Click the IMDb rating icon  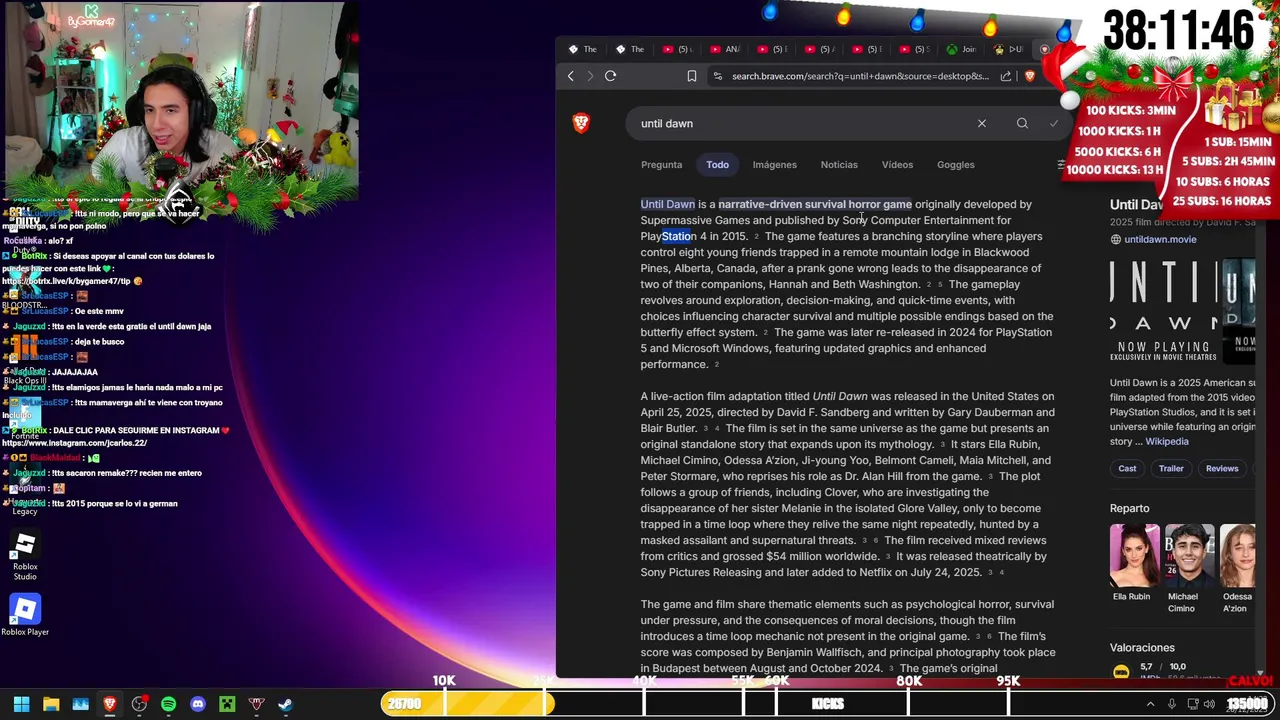1121,671
